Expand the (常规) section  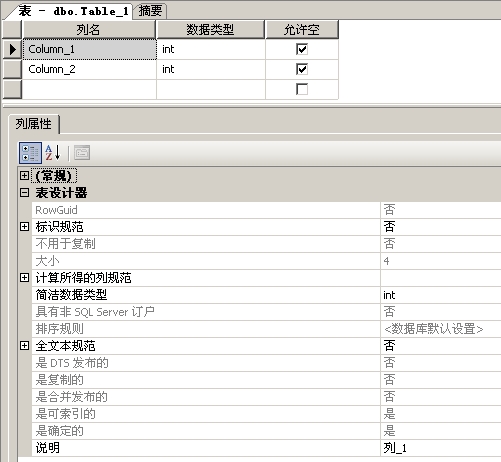click(x=24, y=175)
